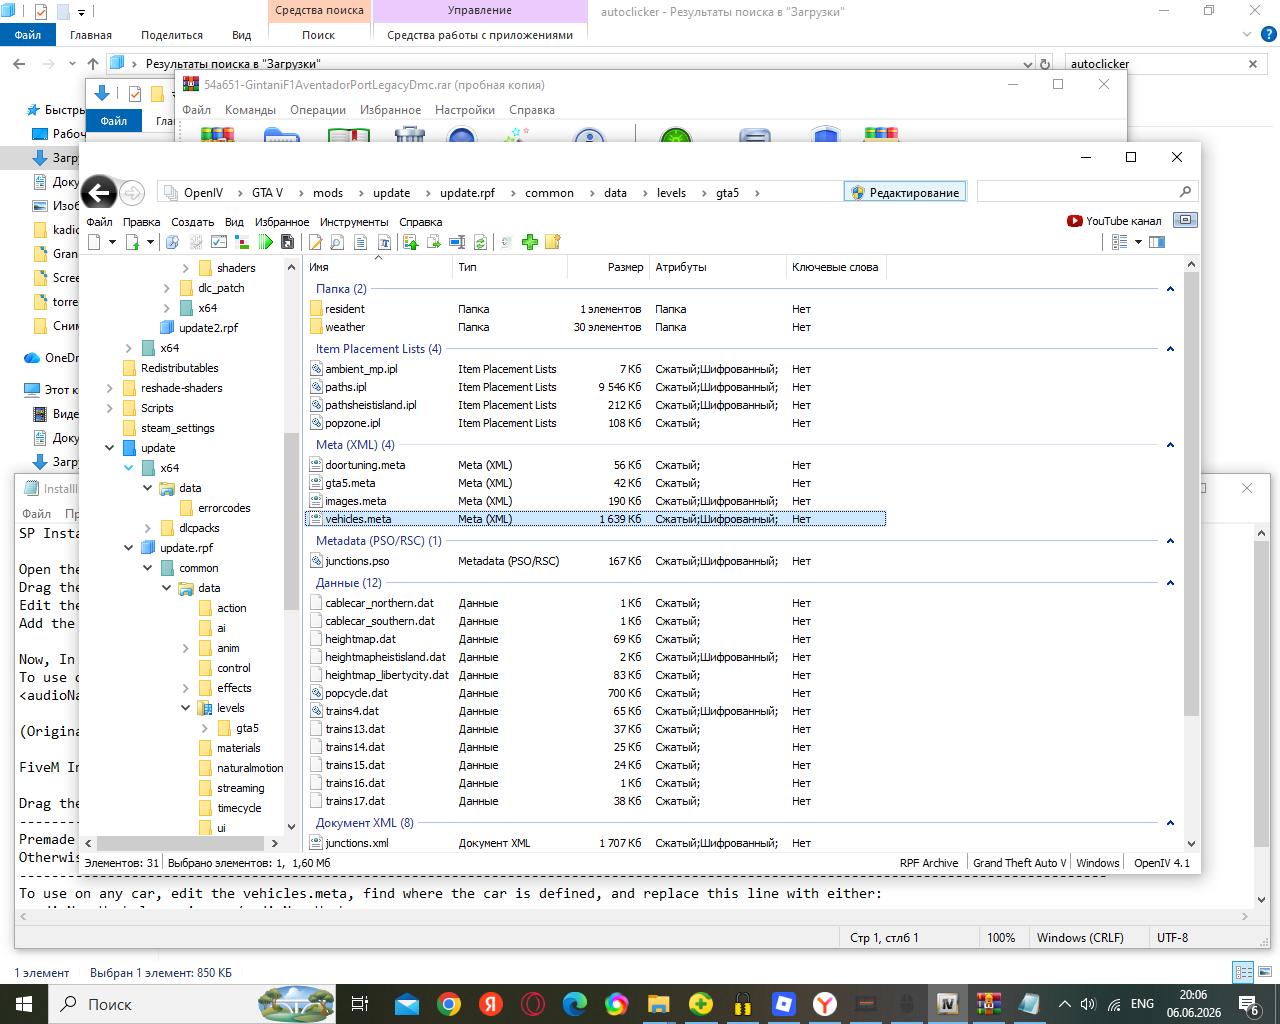1280x1024 pixels.
Task: Expand the Scripts tree node
Action: (109, 408)
